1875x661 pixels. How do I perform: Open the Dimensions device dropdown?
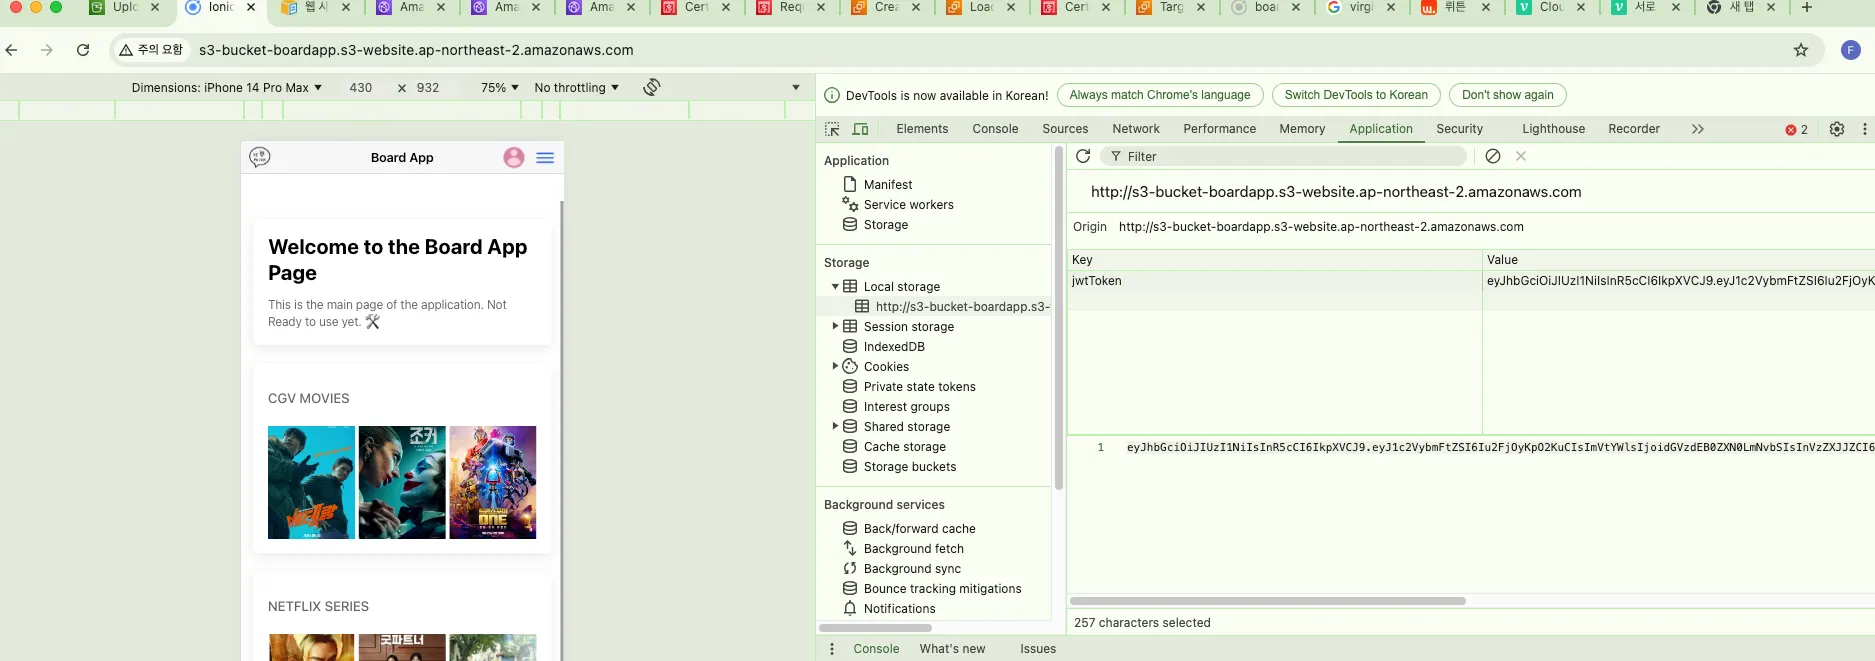[x=227, y=88]
